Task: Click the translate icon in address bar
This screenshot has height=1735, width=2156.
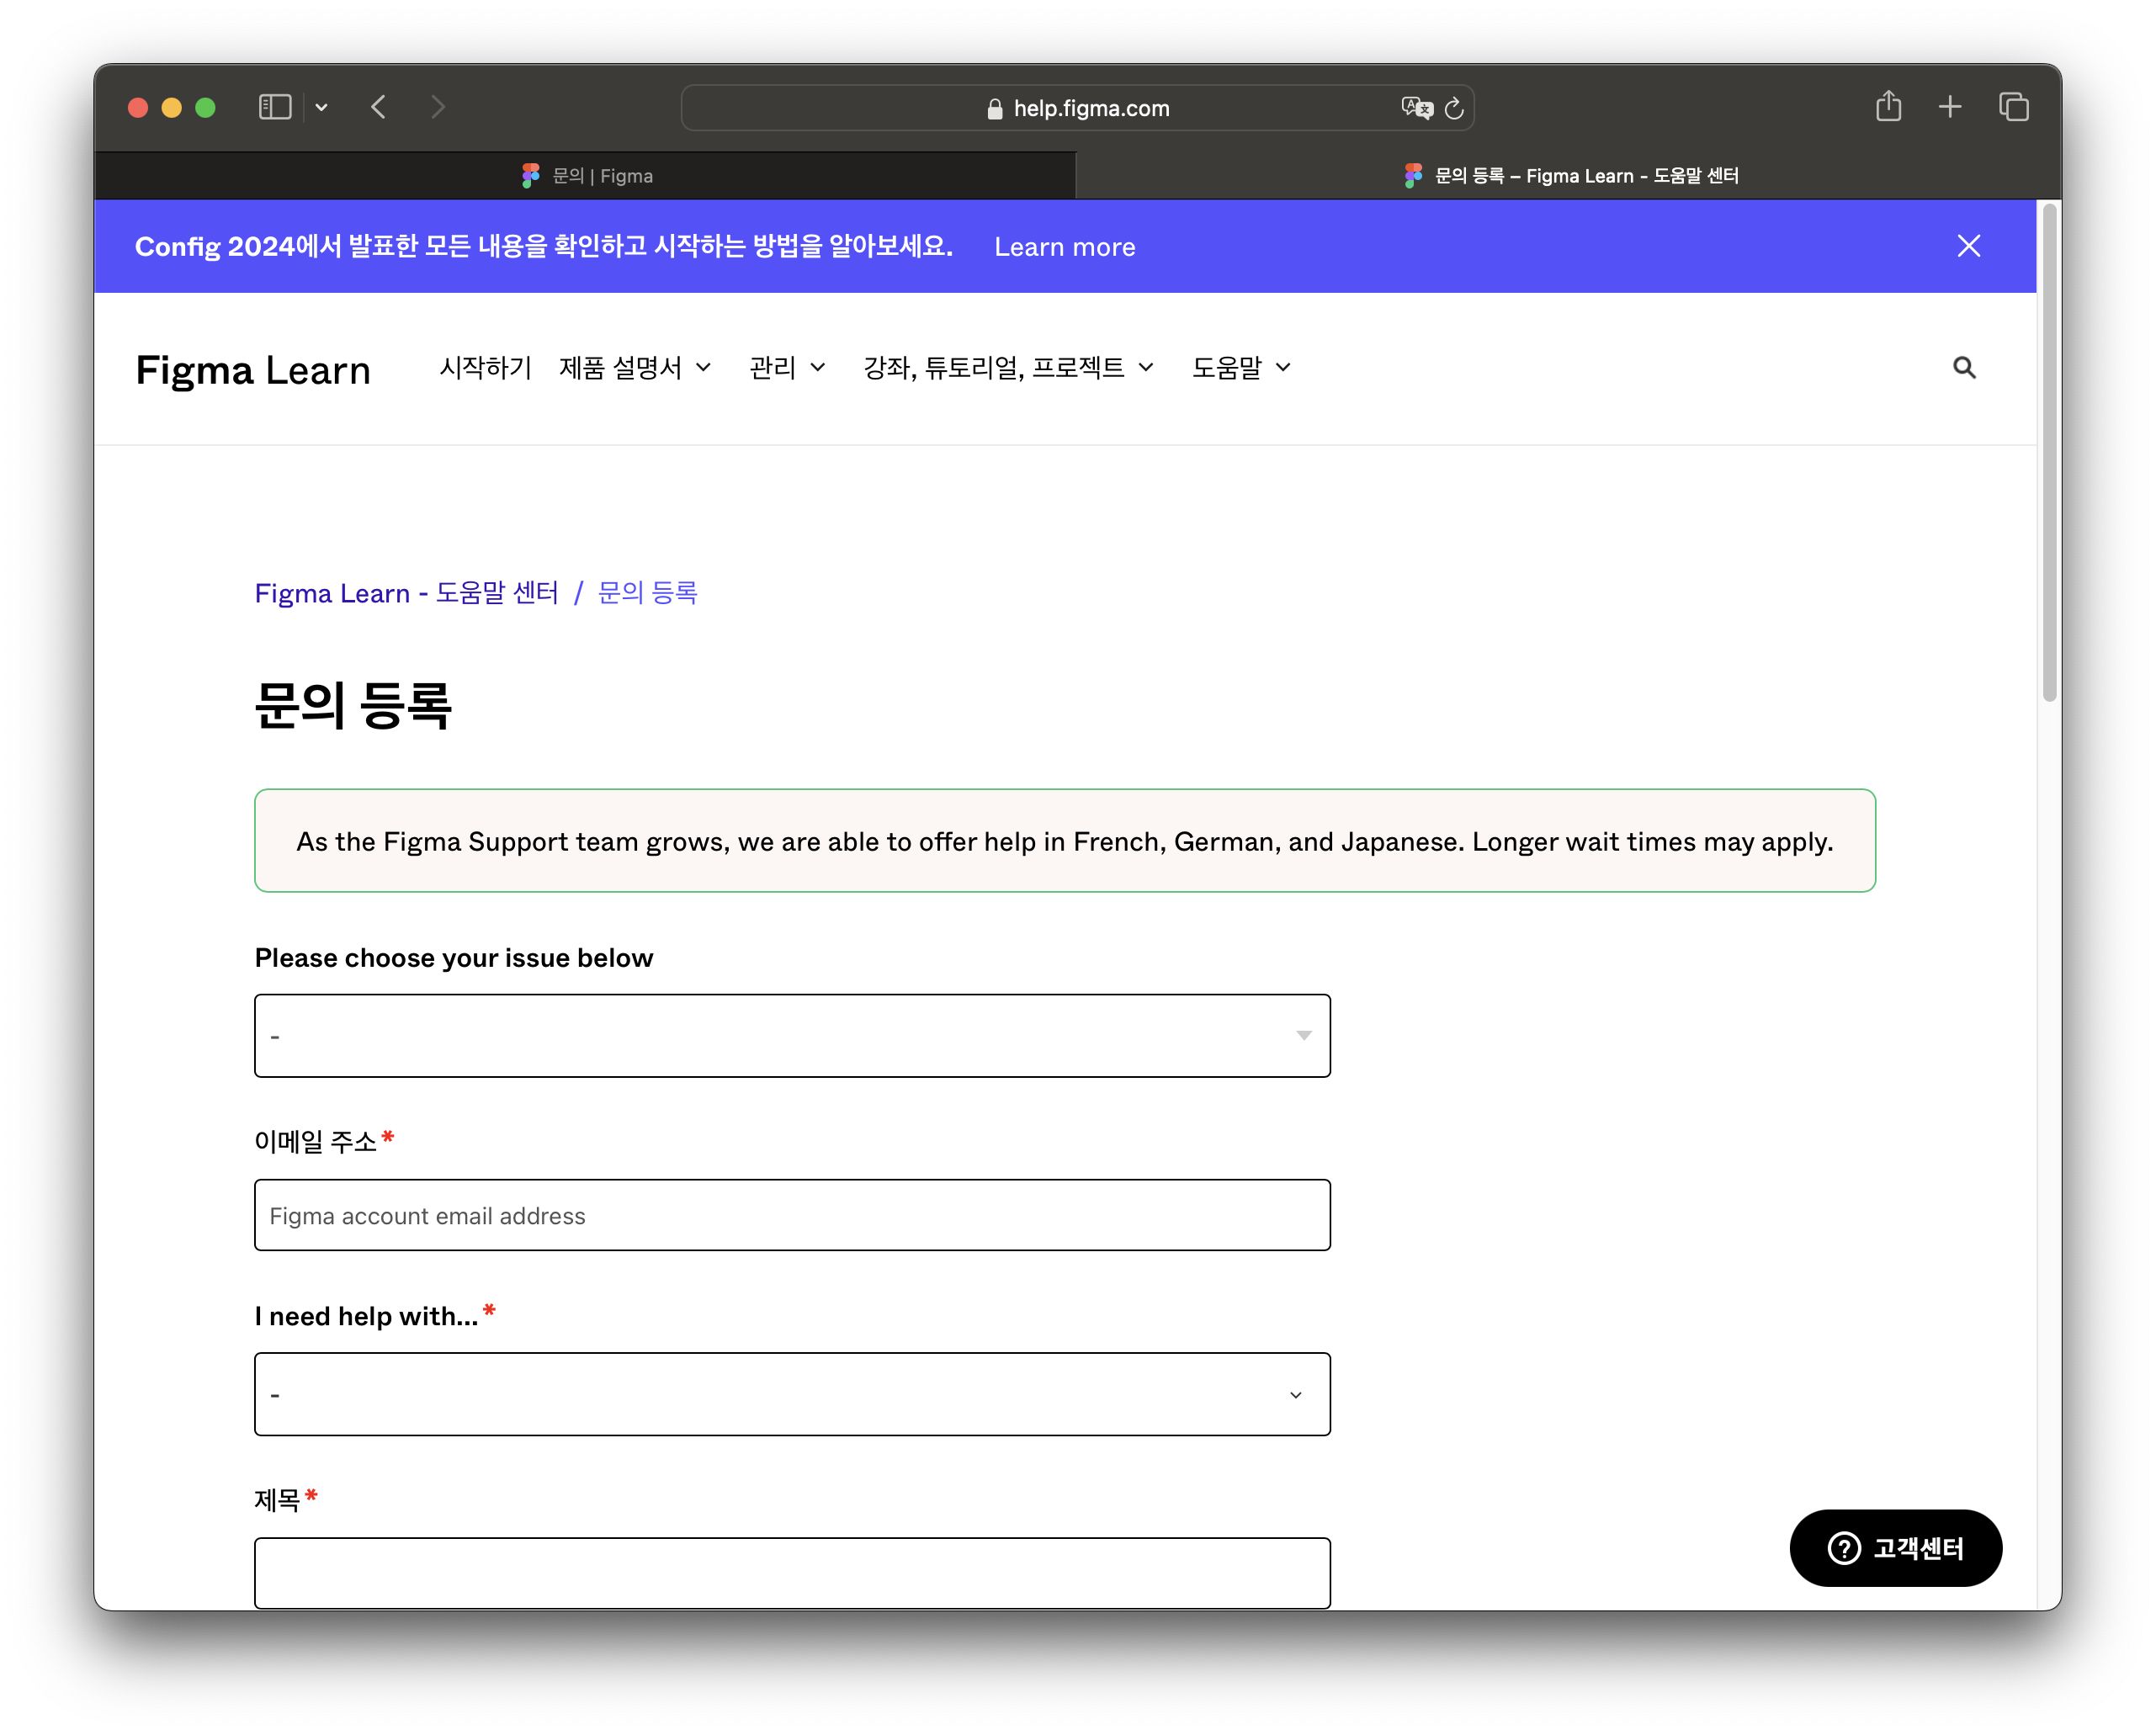Action: (1416, 108)
